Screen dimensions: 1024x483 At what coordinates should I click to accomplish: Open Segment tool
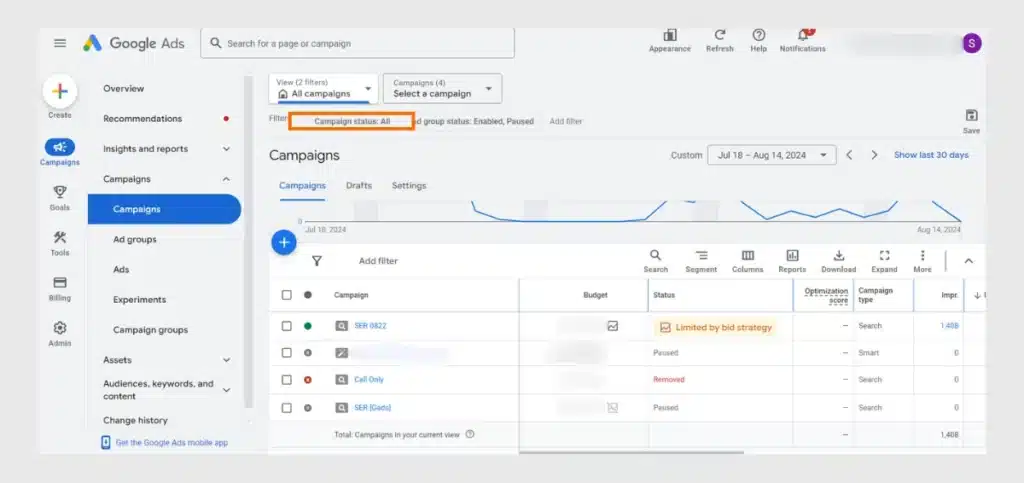(701, 255)
